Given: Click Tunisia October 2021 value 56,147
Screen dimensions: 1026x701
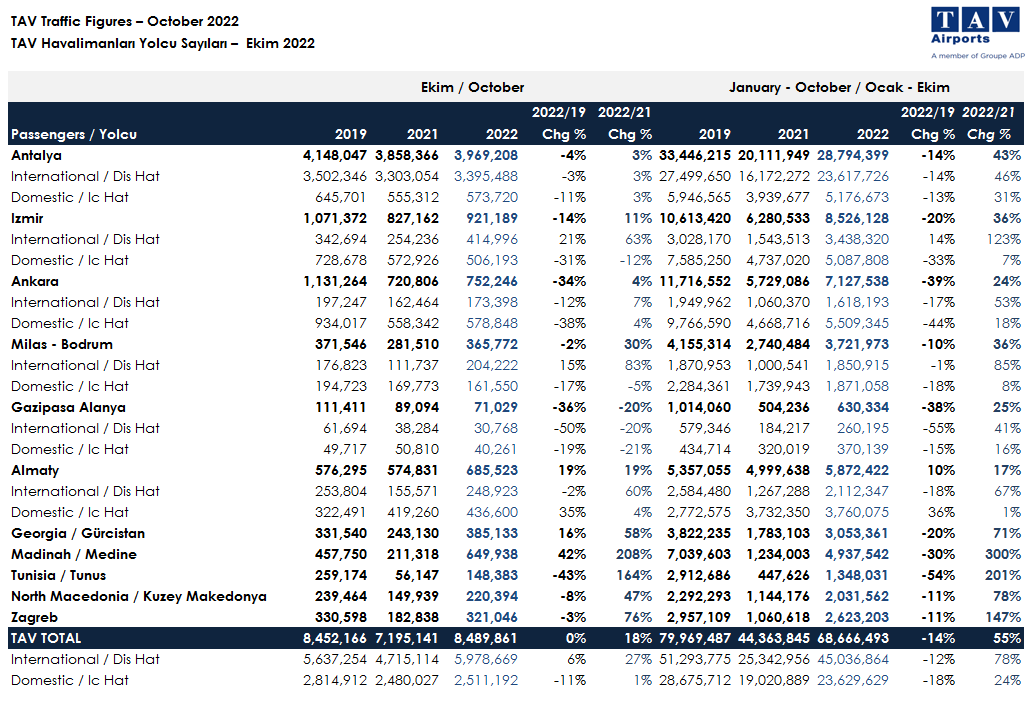Looking at the screenshot, I should tap(417, 575).
